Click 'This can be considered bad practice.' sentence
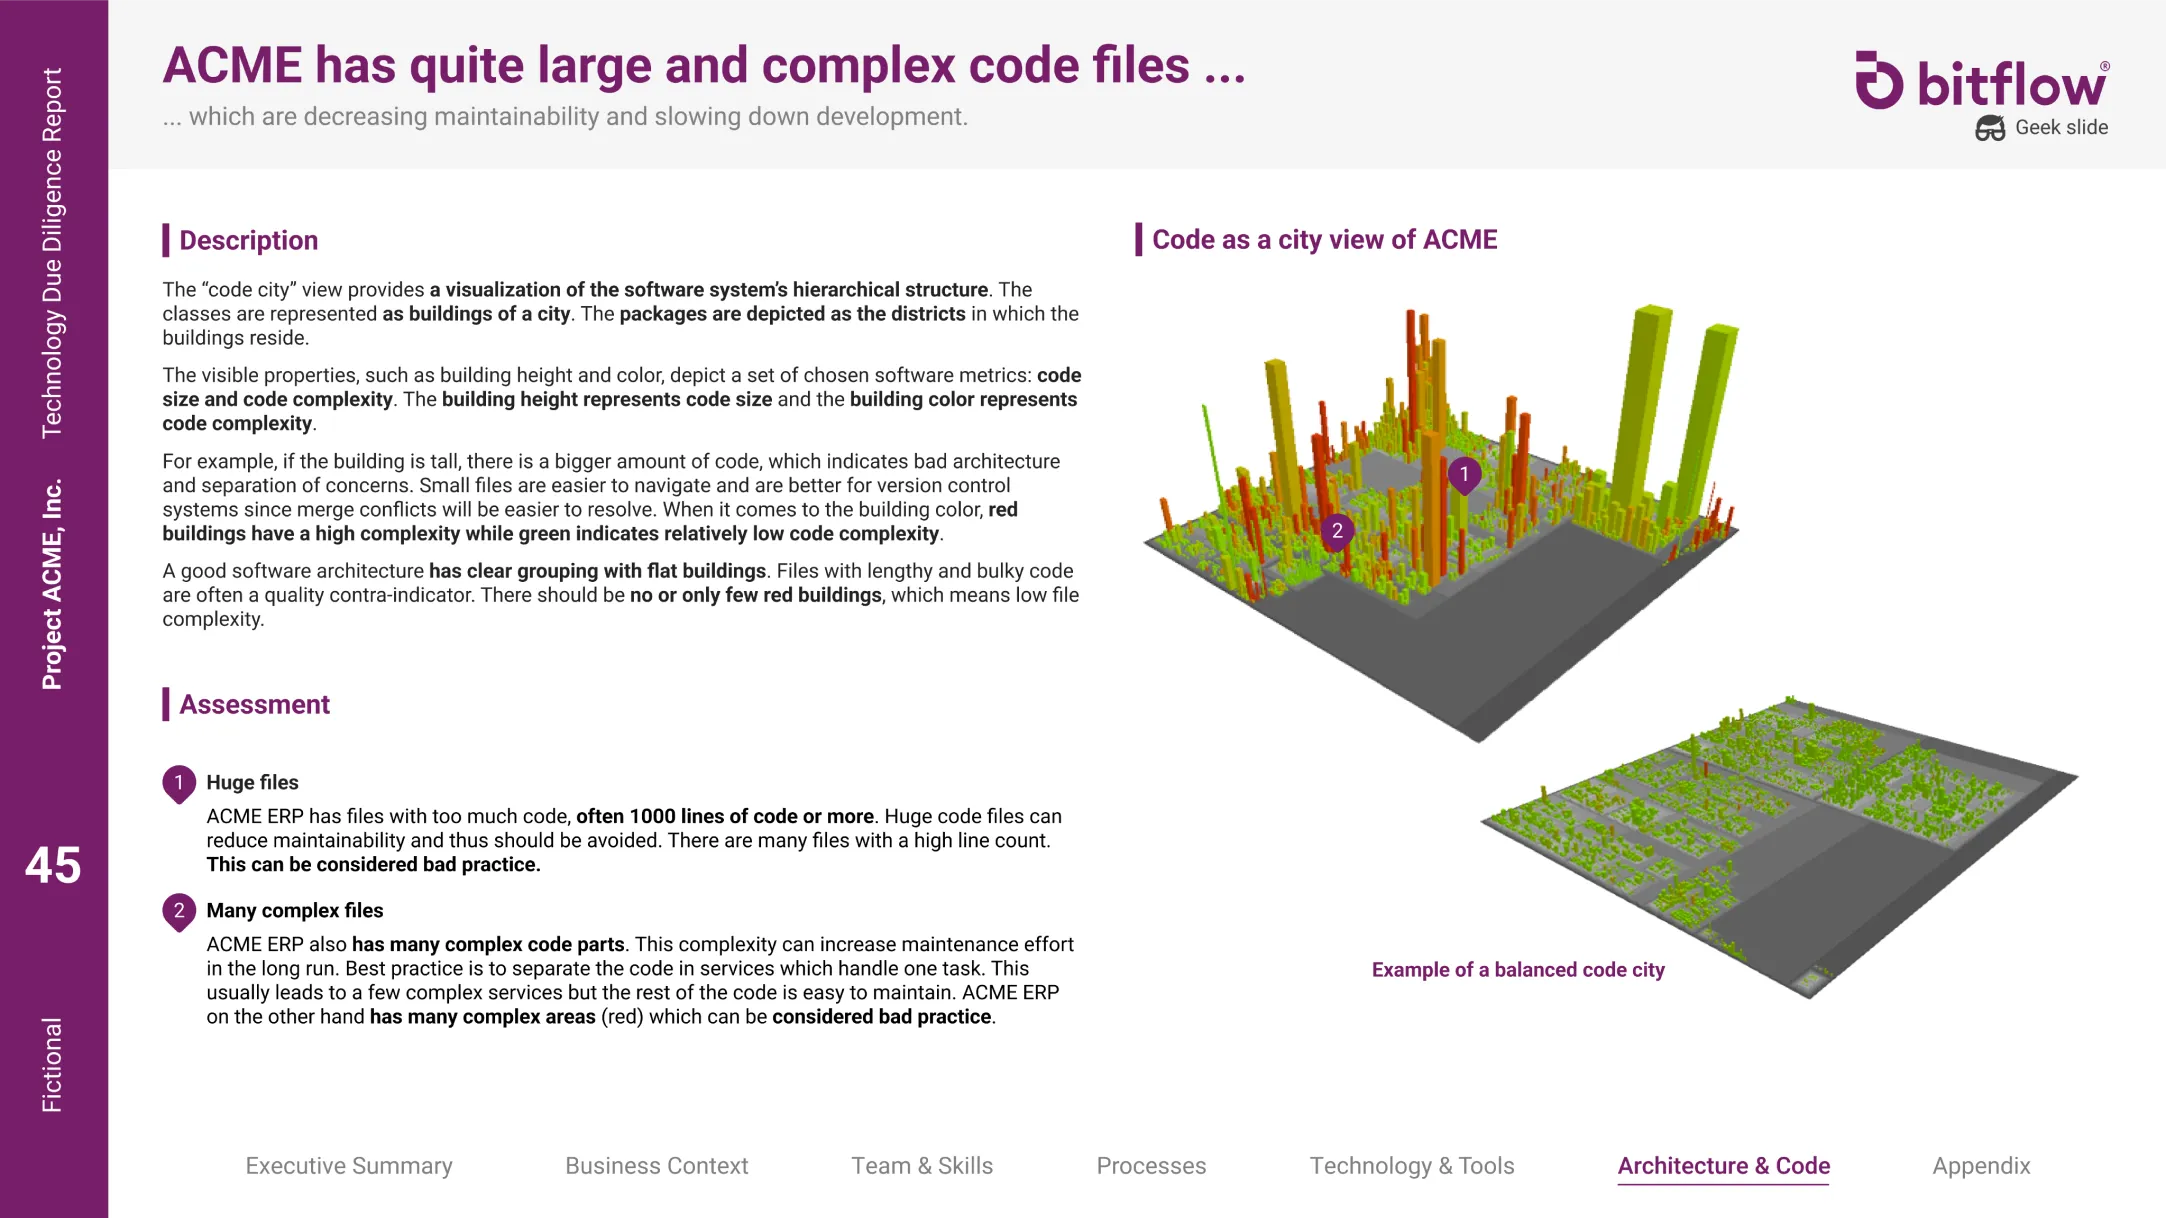The width and height of the screenshot is (2166, 1218). point(373,865)
